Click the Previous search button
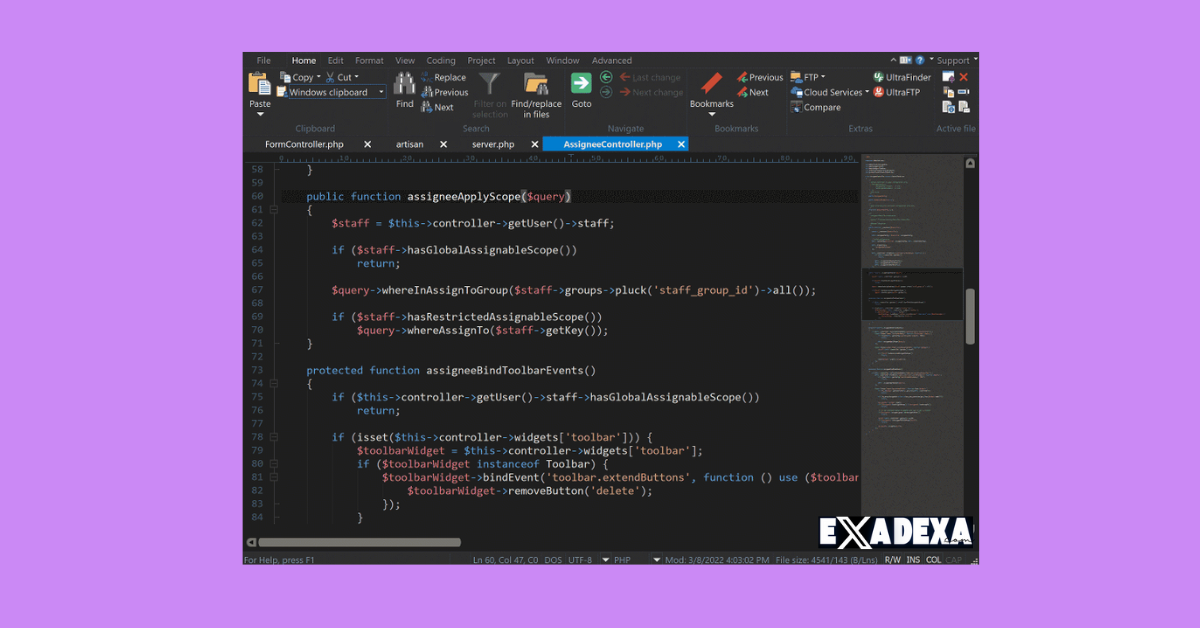This screenshot has width=1200, height=628. 450,92
